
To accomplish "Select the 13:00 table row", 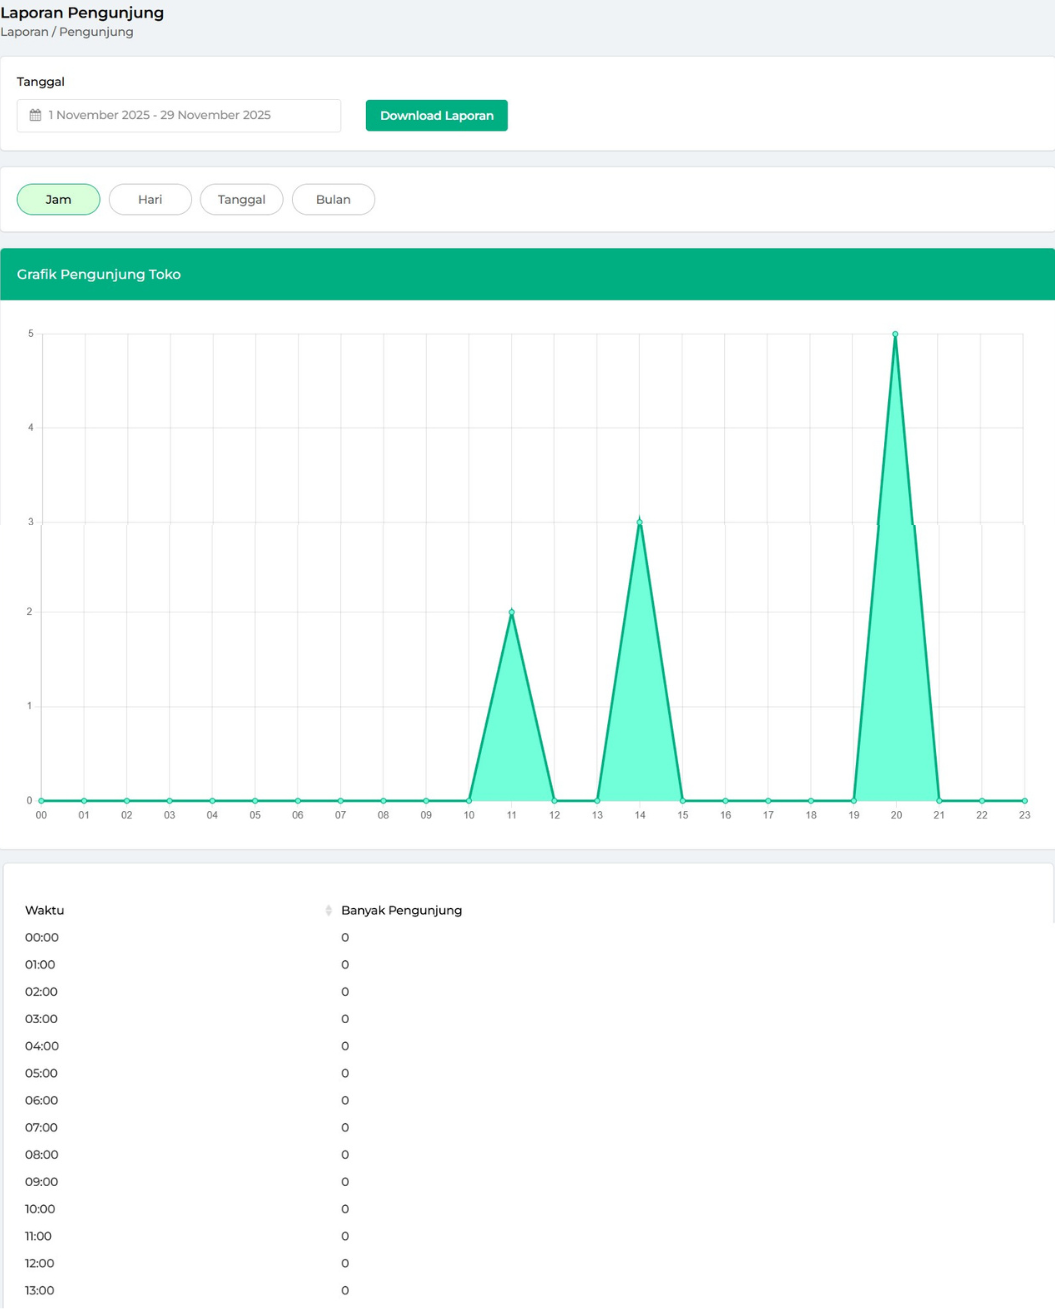I will pyautogui.click(x=40, y=1290).
